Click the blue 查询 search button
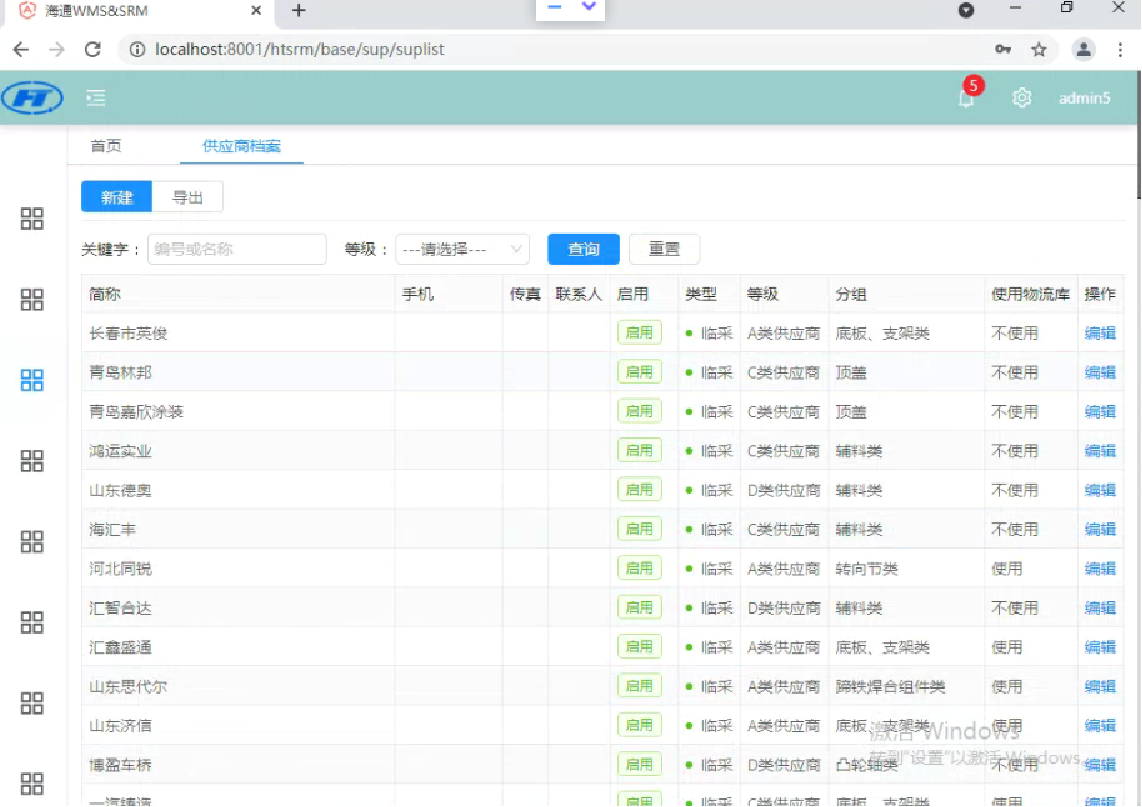1142x807 pixels. 583,249
